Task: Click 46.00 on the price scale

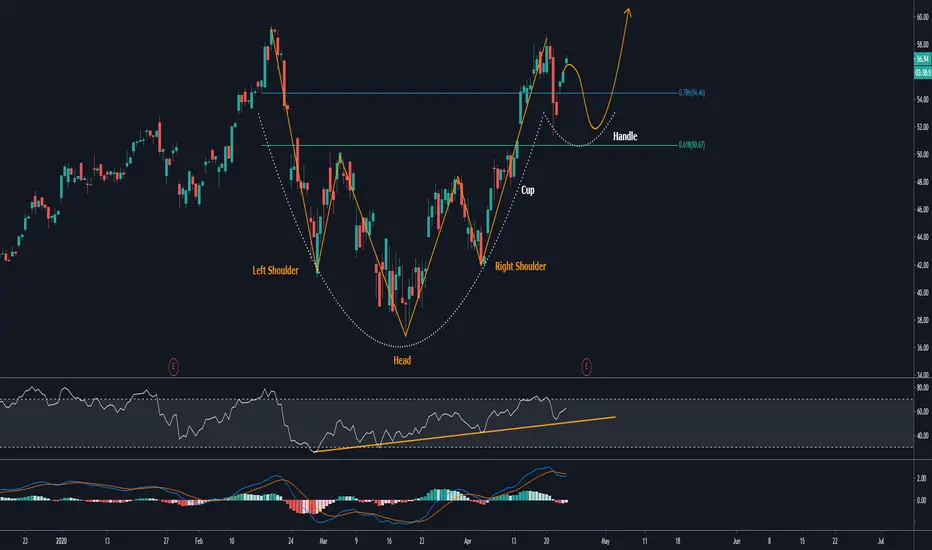Action: tap(922, 209)
